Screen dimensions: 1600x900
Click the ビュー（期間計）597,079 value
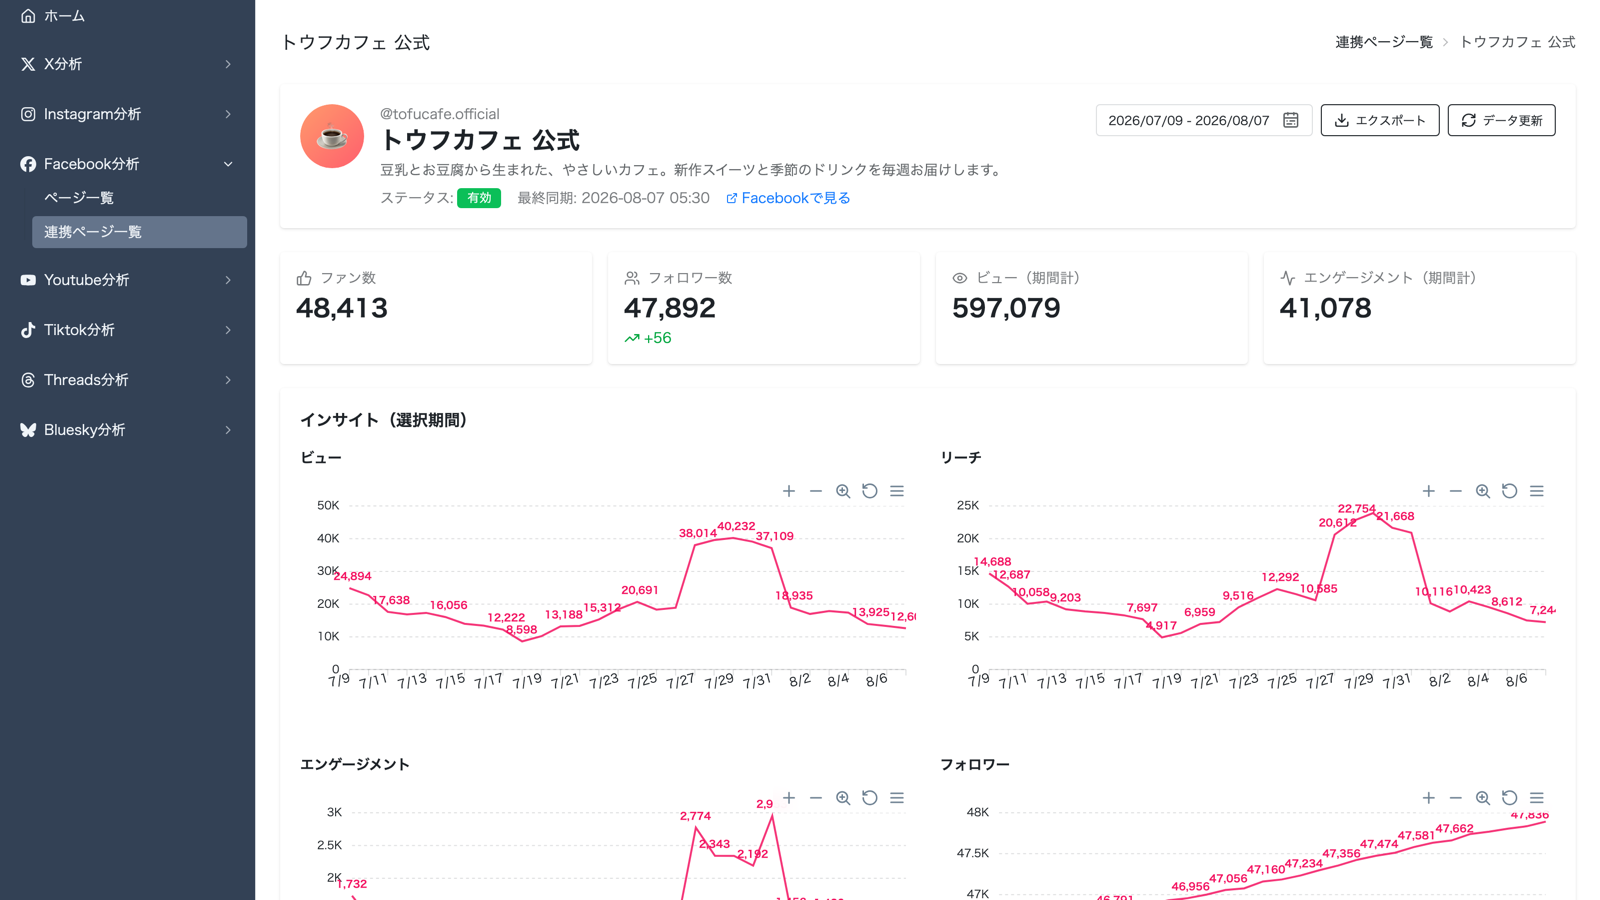(x=1006, y=308)
